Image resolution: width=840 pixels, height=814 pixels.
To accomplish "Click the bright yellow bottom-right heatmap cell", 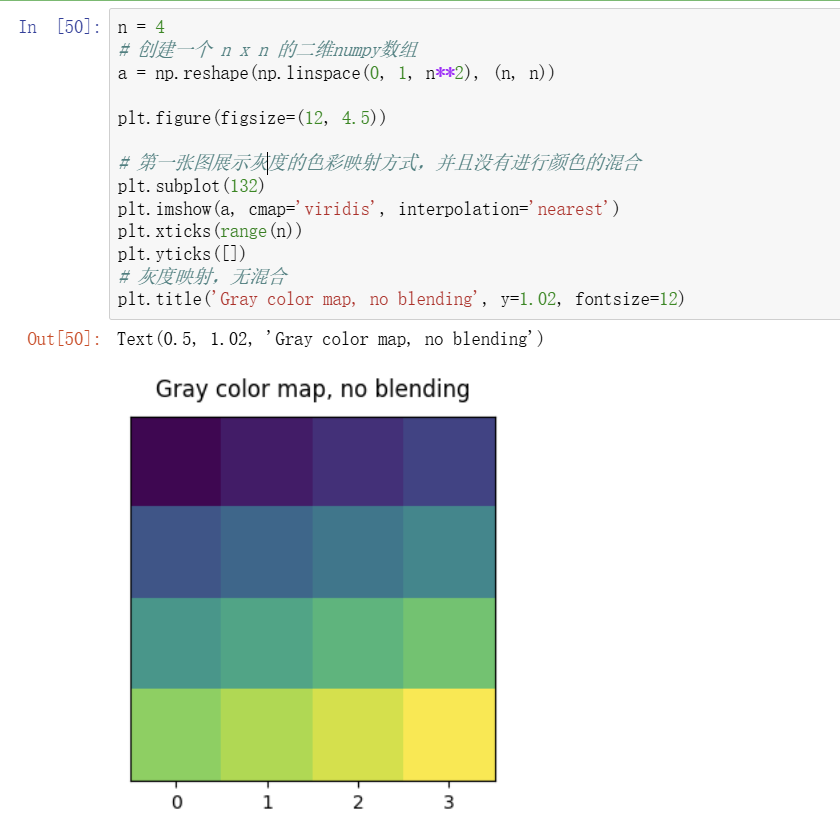I will (449, 734).
